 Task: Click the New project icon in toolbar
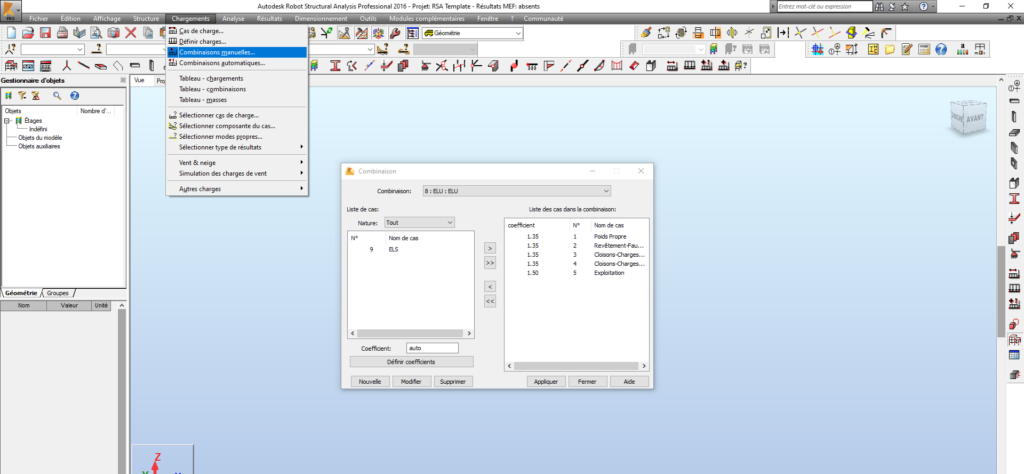point(11,33)
